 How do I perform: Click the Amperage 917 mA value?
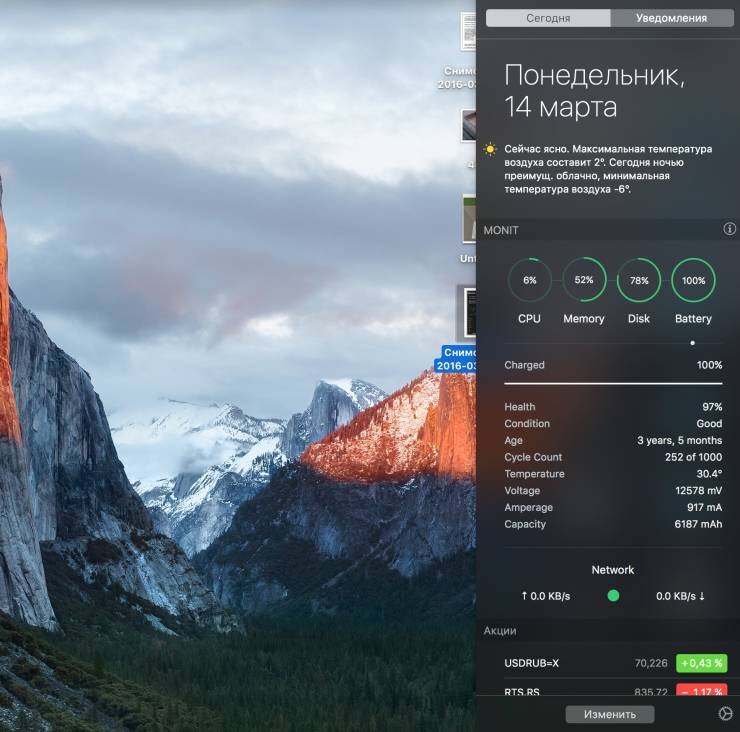(705, 507)
